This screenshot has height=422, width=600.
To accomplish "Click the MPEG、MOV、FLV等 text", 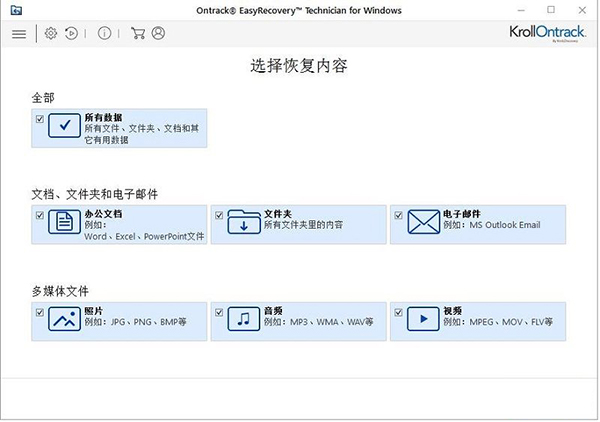I will [x=511, y=322].
